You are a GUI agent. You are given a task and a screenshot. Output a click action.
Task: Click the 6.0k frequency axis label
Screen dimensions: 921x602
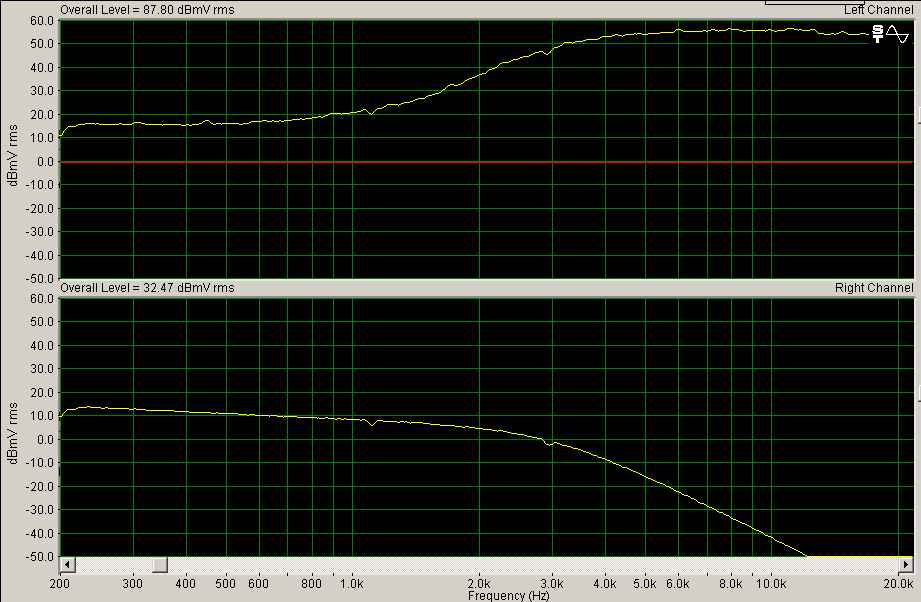pos(678,584)
